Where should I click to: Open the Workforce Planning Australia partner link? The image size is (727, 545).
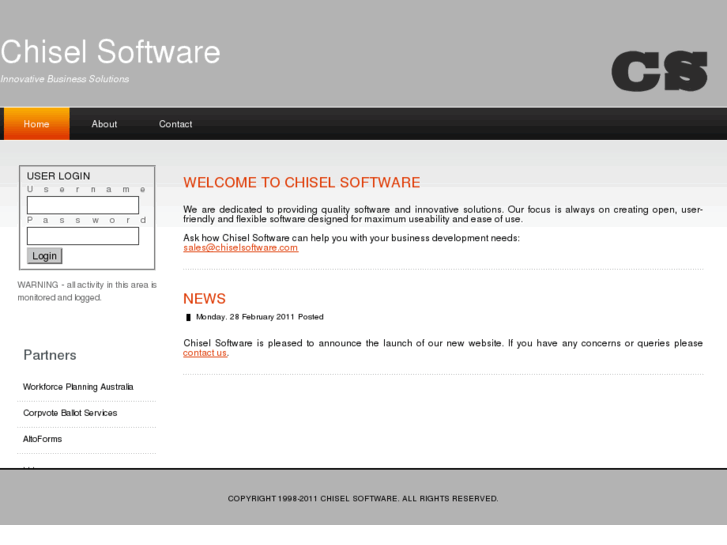[78, 387]
